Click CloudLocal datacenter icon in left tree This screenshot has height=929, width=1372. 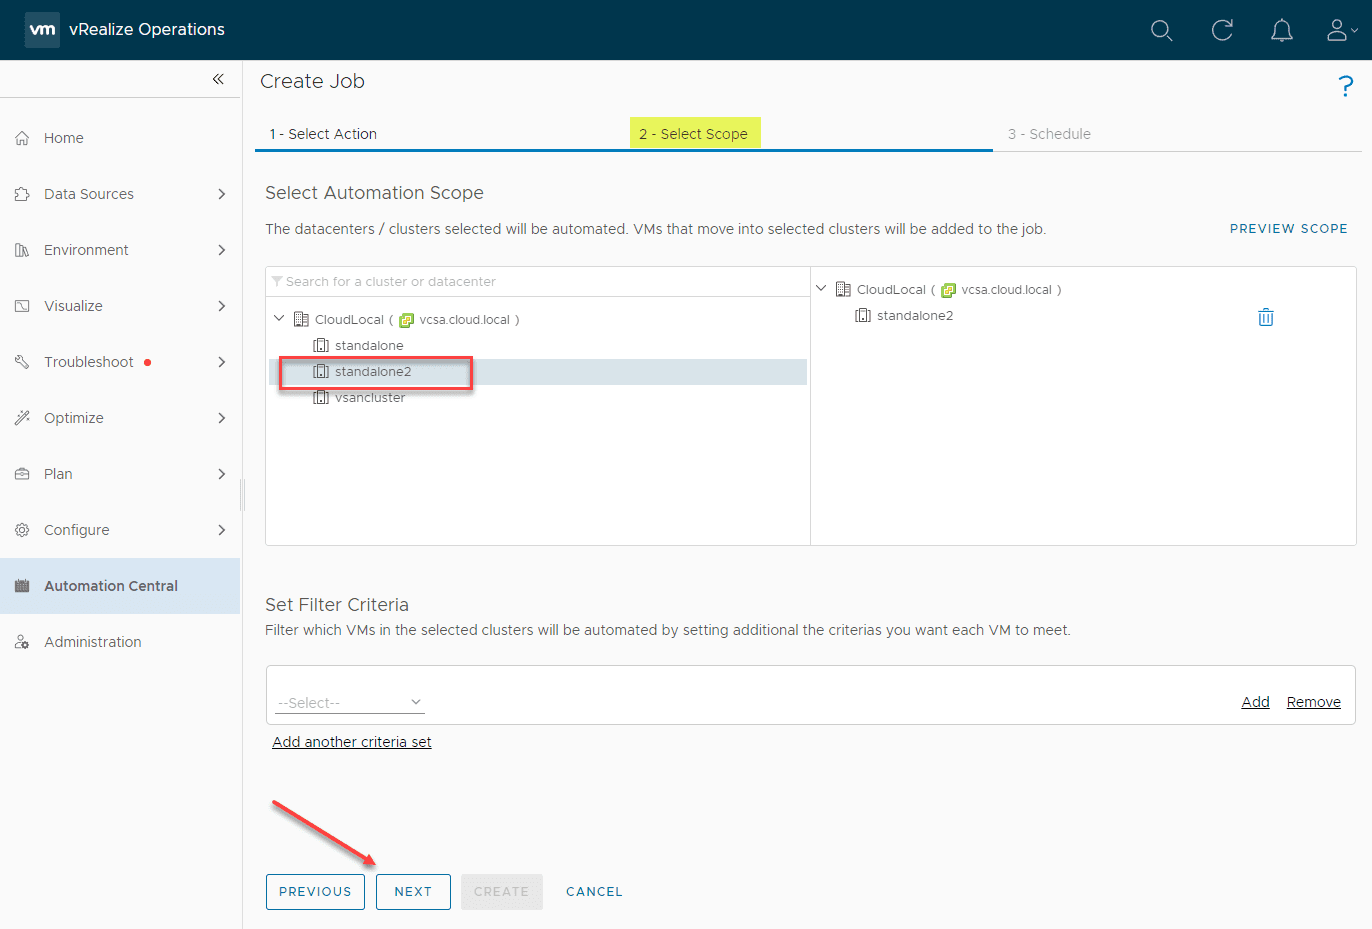301,320
